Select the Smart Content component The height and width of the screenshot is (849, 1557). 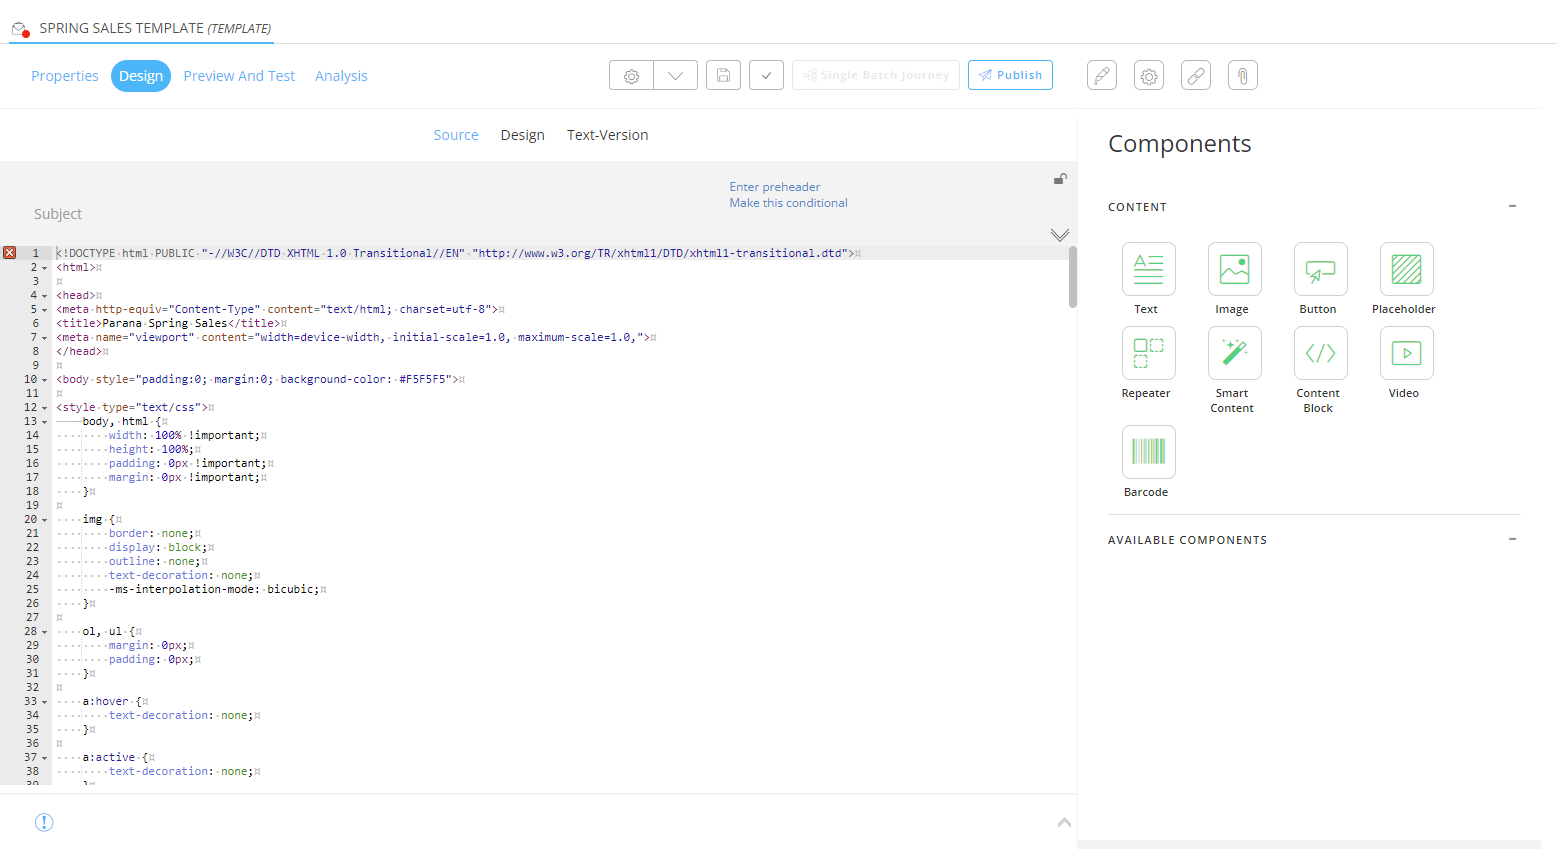coord(1234,353)
